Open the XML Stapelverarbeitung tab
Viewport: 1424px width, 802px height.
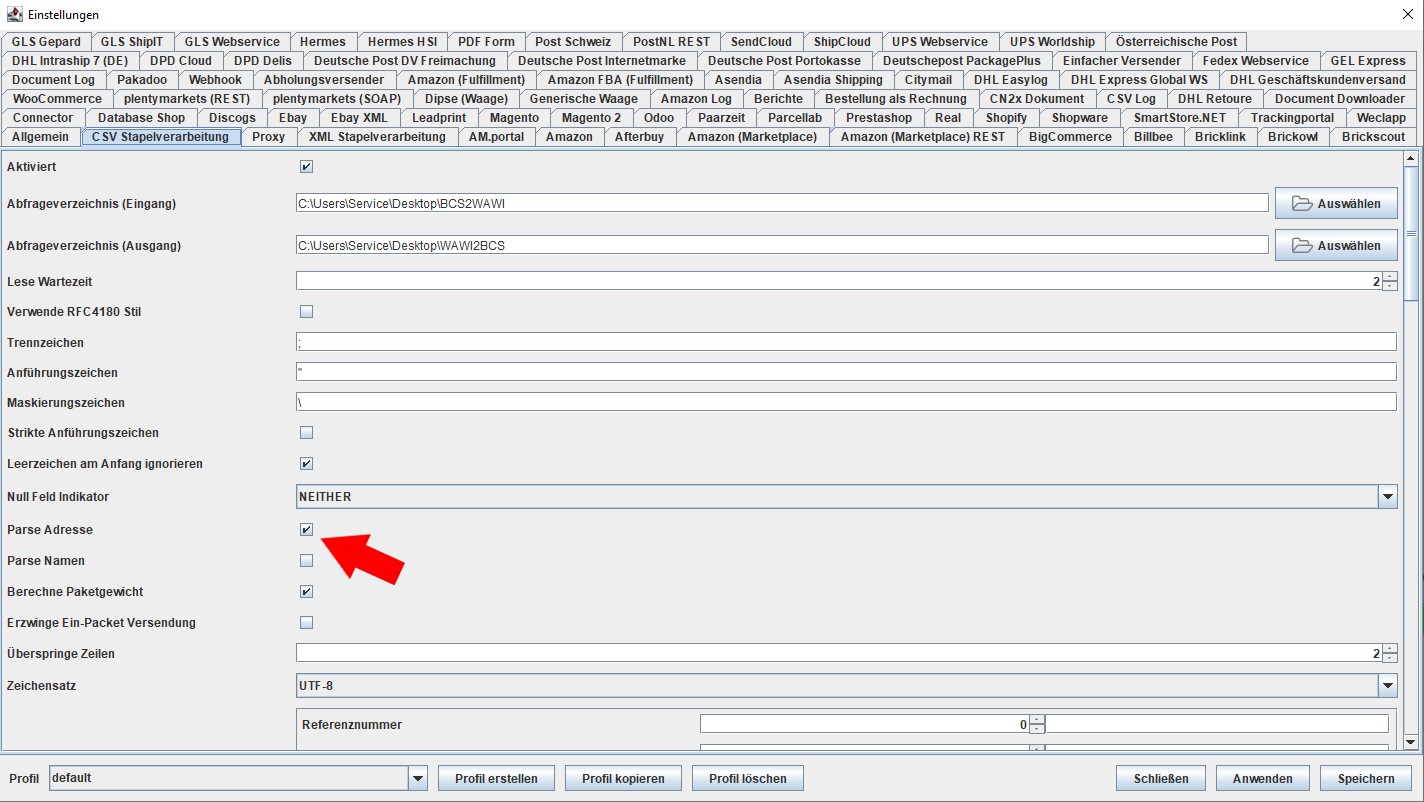pyautogui.click(x=377, y=137)
